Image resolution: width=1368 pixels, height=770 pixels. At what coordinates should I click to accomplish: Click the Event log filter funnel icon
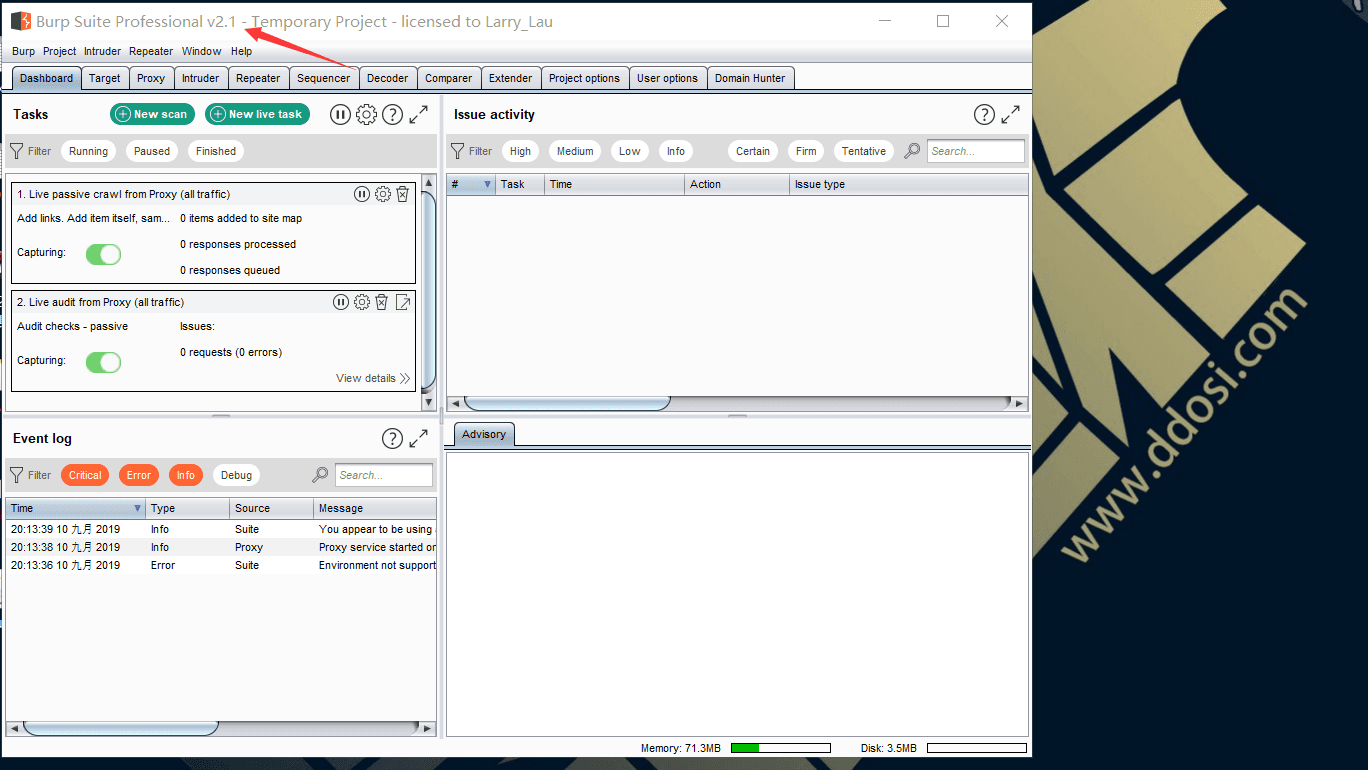tap(17, 475)
